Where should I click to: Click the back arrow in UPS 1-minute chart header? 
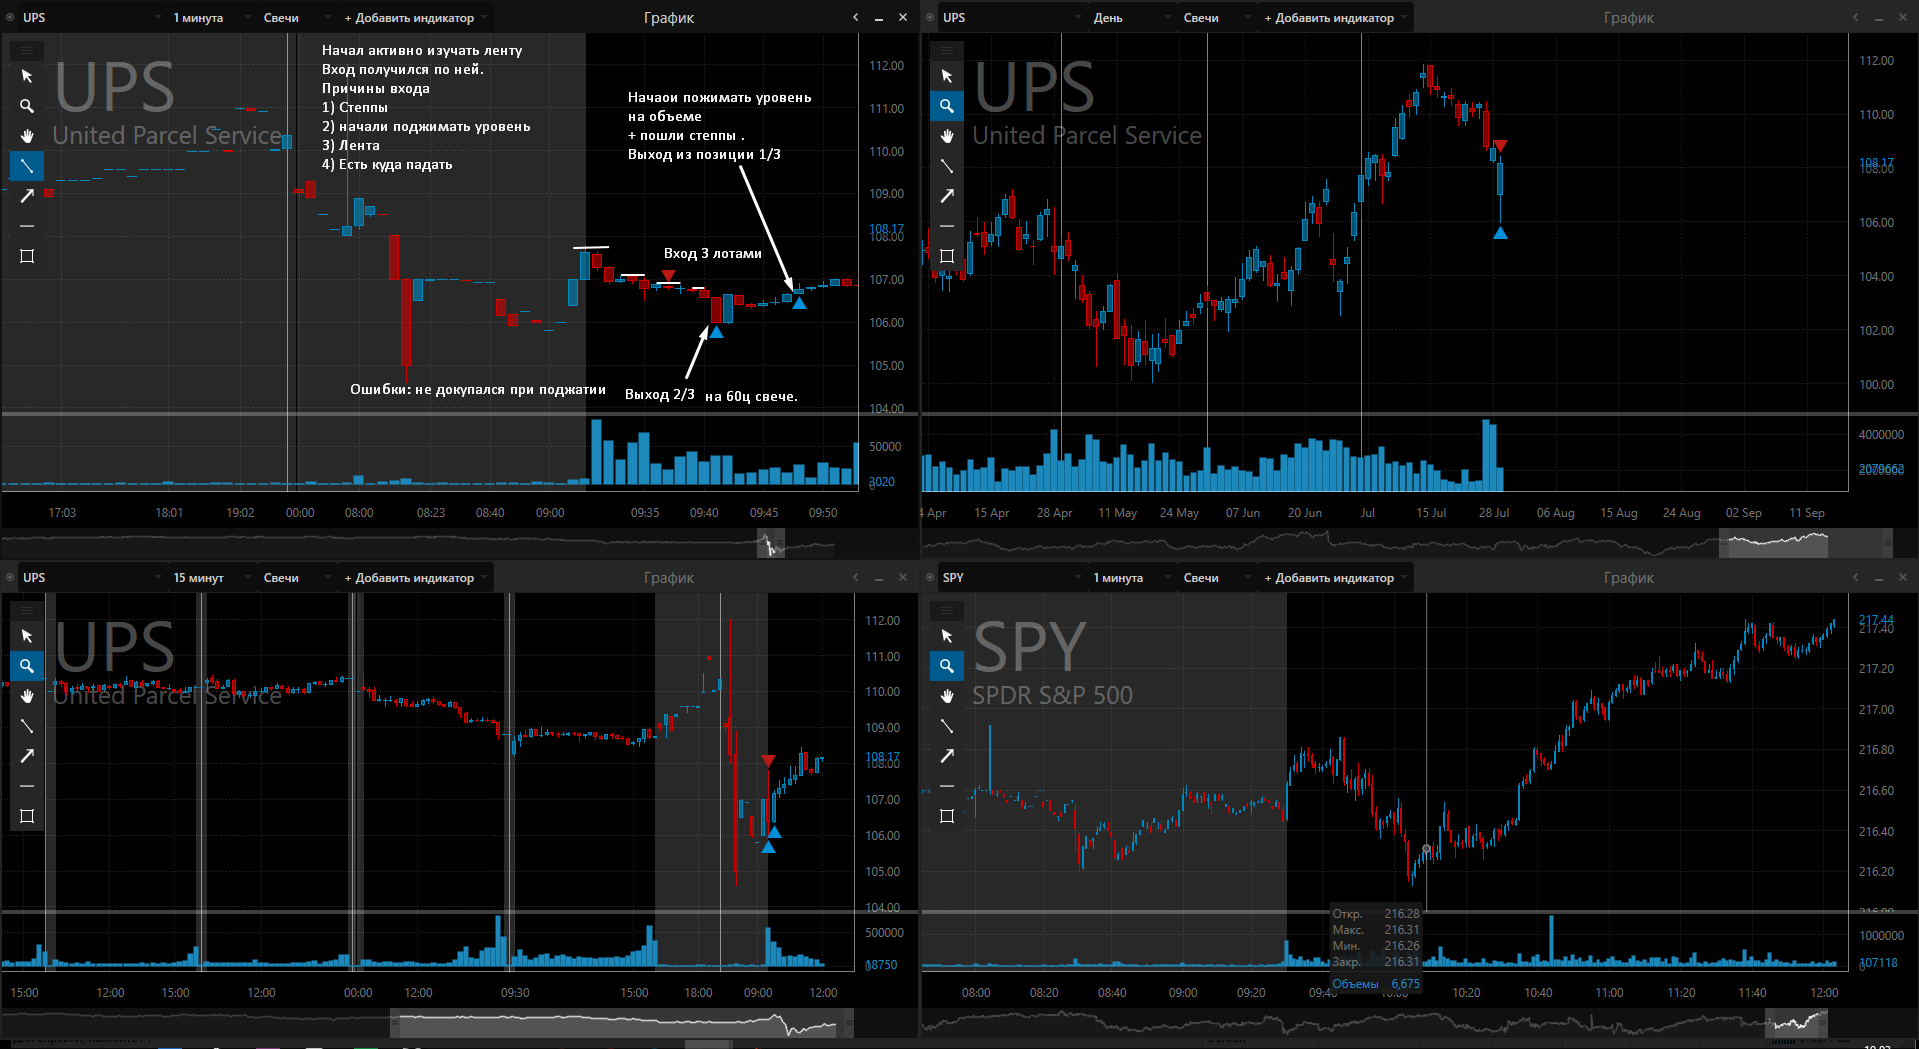(x=855, y=17)
